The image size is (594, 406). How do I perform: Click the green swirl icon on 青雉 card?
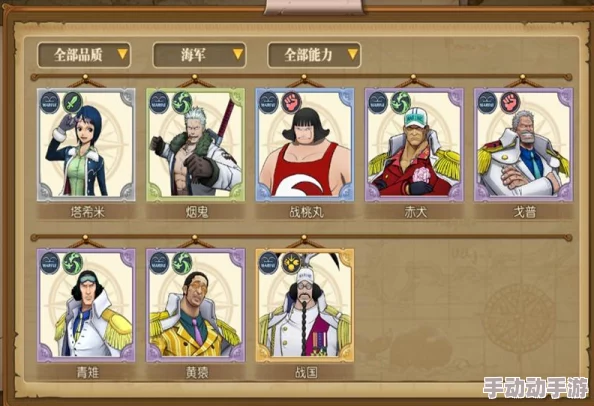(72, 263)
